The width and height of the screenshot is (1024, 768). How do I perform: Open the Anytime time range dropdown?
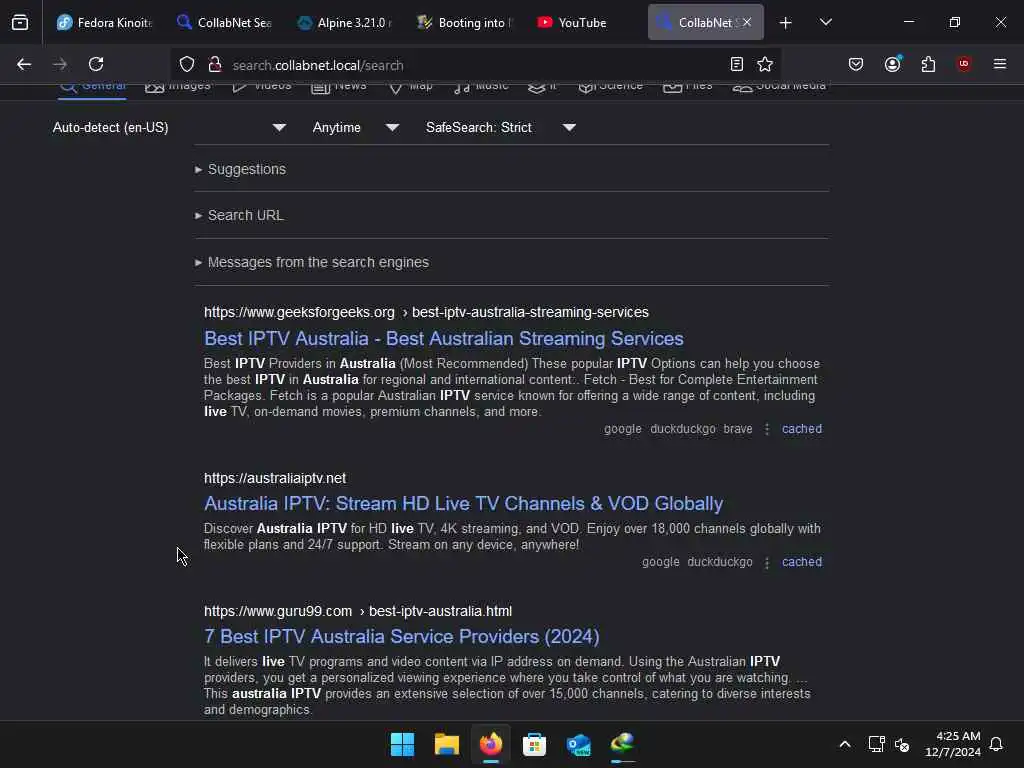click(356, 127)
